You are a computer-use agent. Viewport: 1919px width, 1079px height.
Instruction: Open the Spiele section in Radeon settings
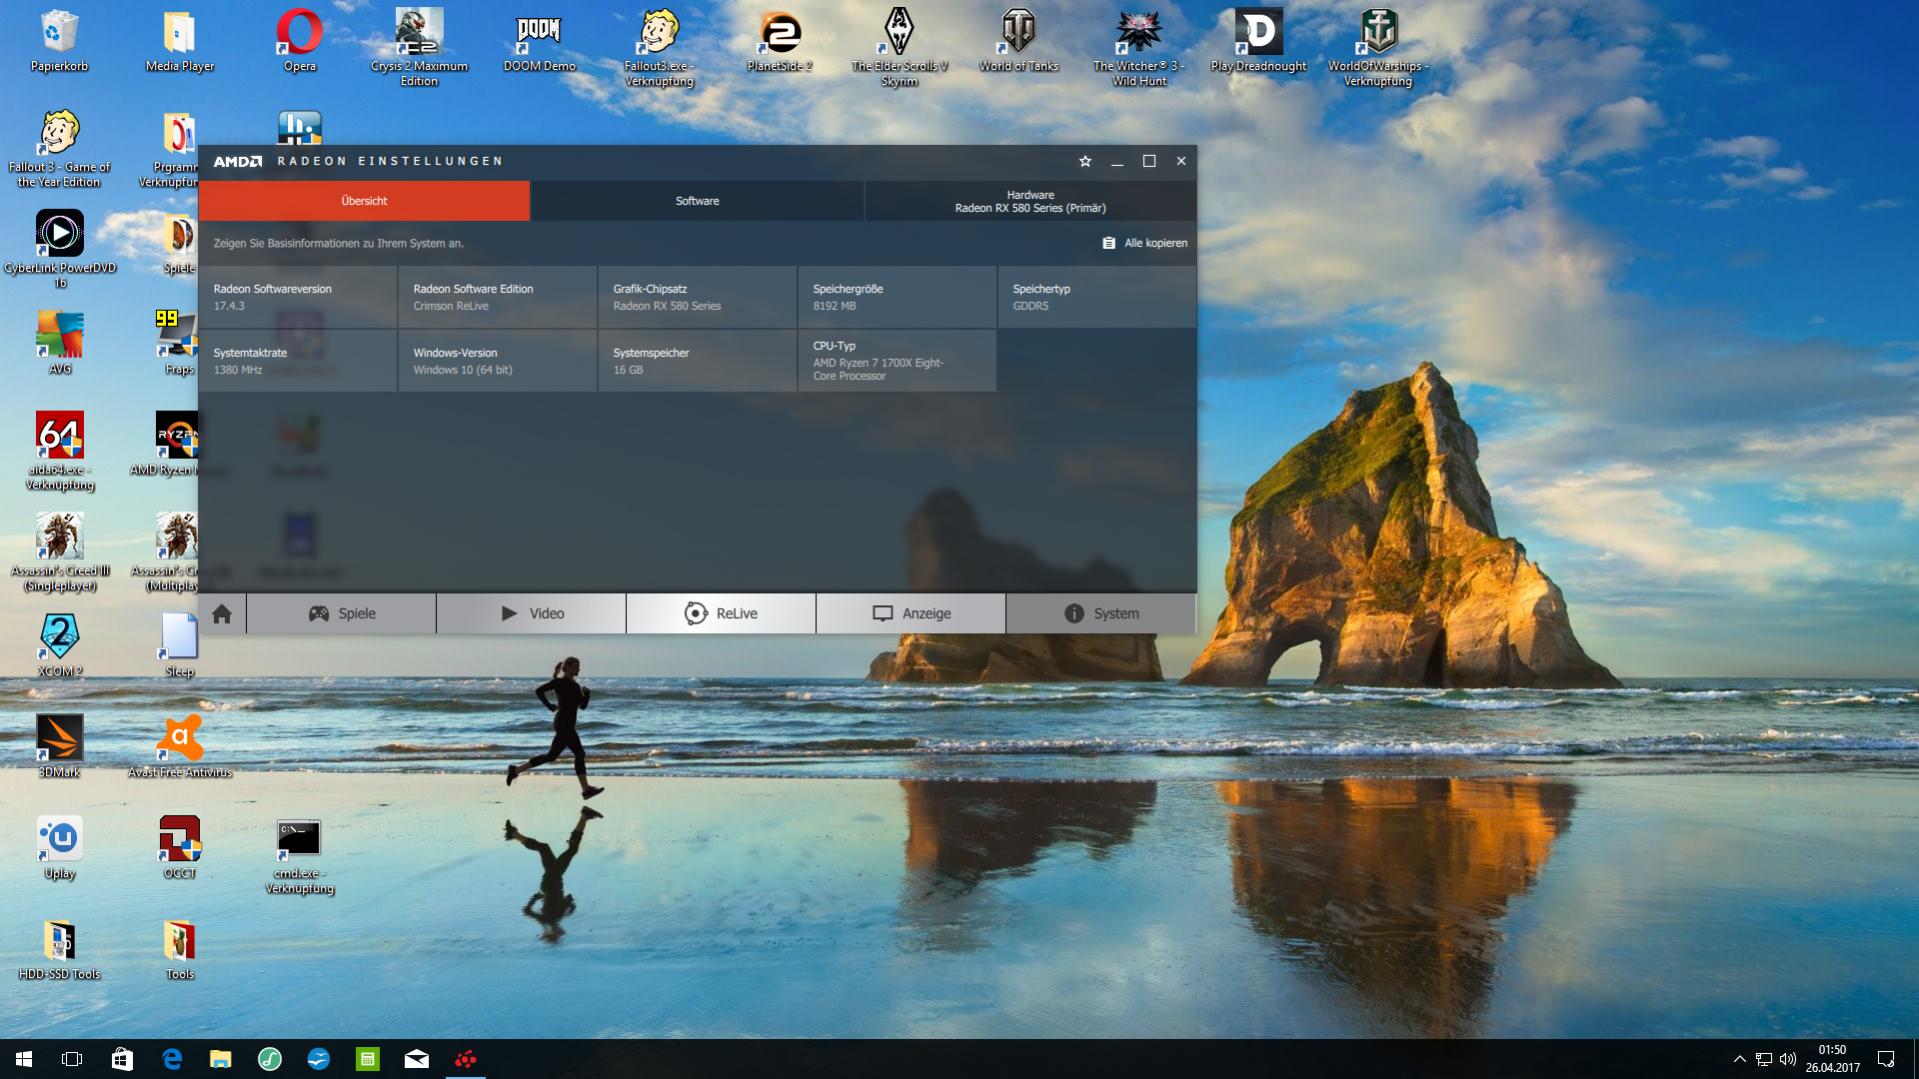341,613
